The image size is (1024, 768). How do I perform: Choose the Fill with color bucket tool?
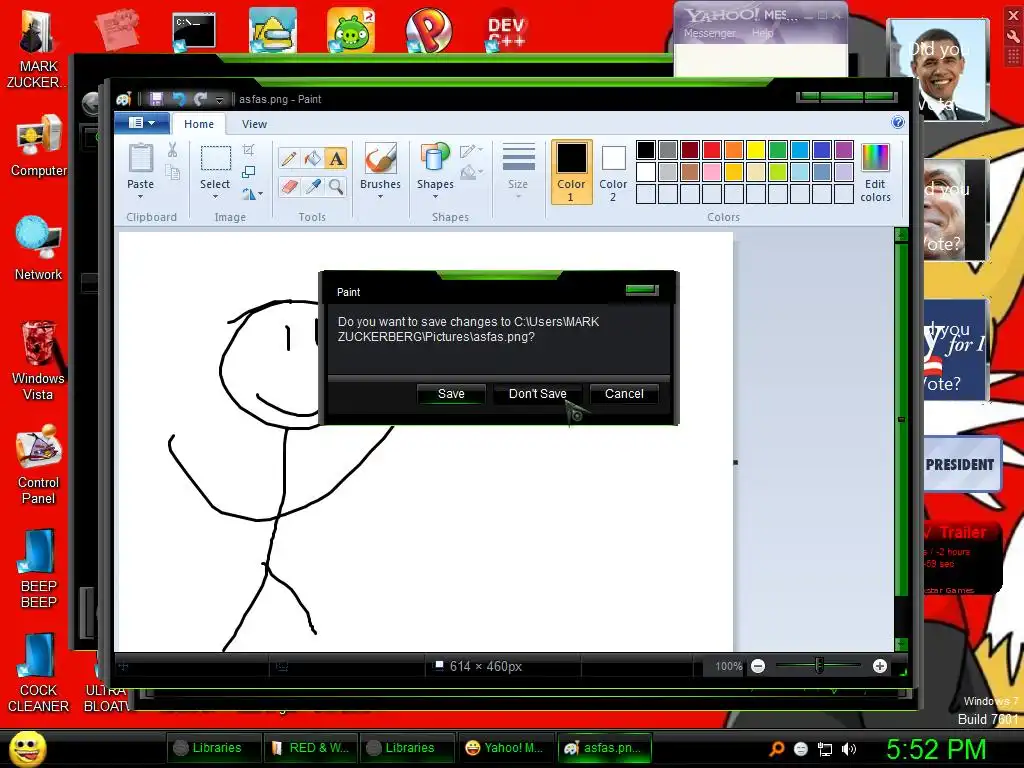click(x=313, y=159)
